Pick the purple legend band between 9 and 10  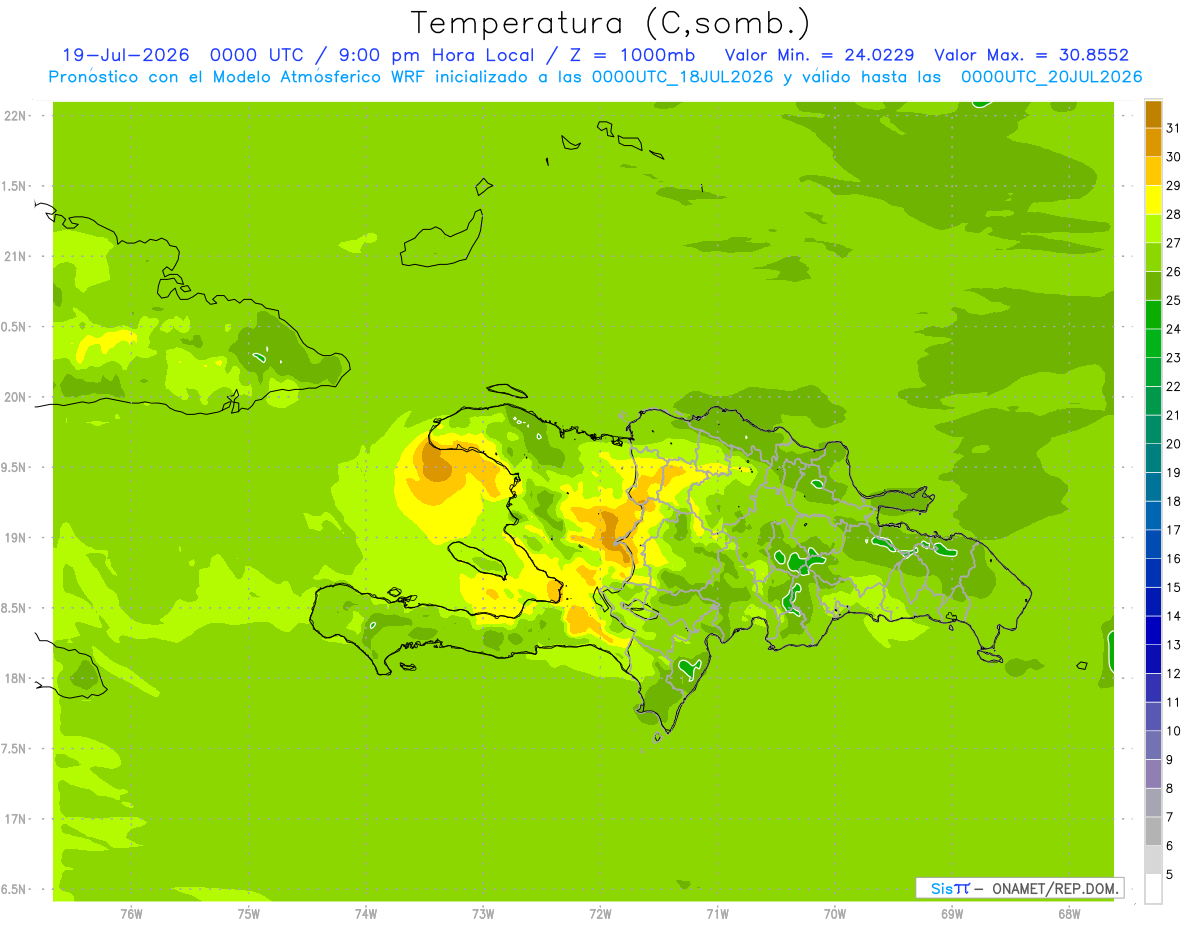[x=1153, y=745]
